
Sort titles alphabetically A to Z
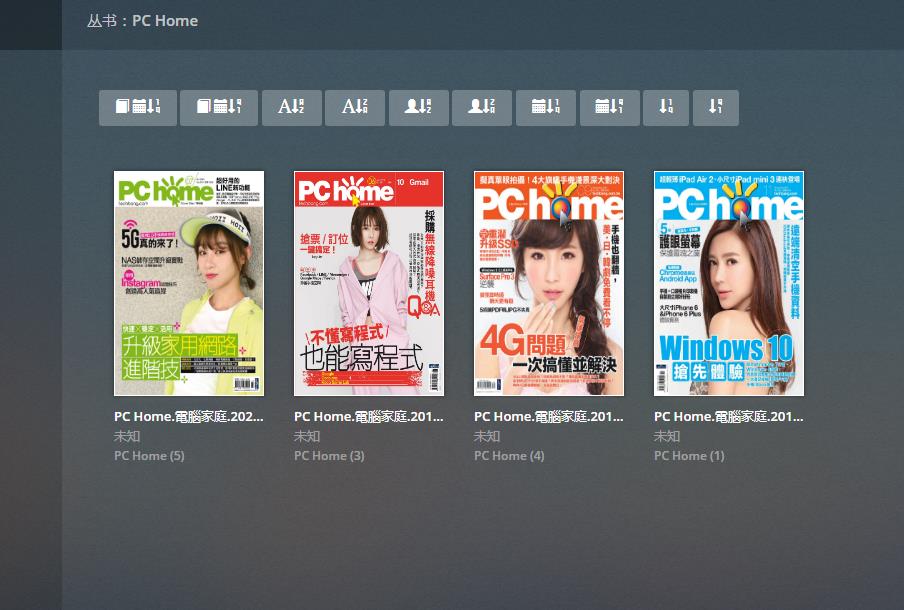[x=292, y=108]
